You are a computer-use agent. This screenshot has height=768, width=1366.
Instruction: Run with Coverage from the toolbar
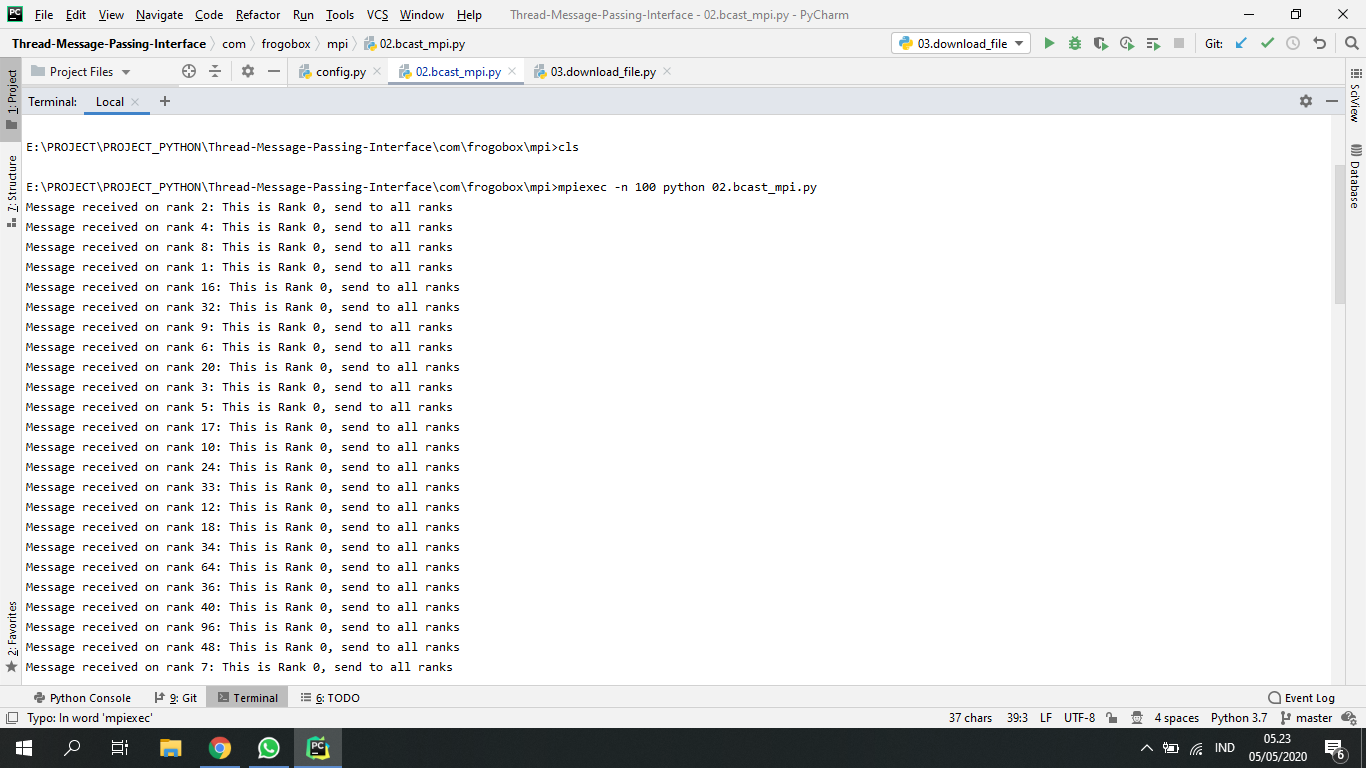coord(1101,43)
